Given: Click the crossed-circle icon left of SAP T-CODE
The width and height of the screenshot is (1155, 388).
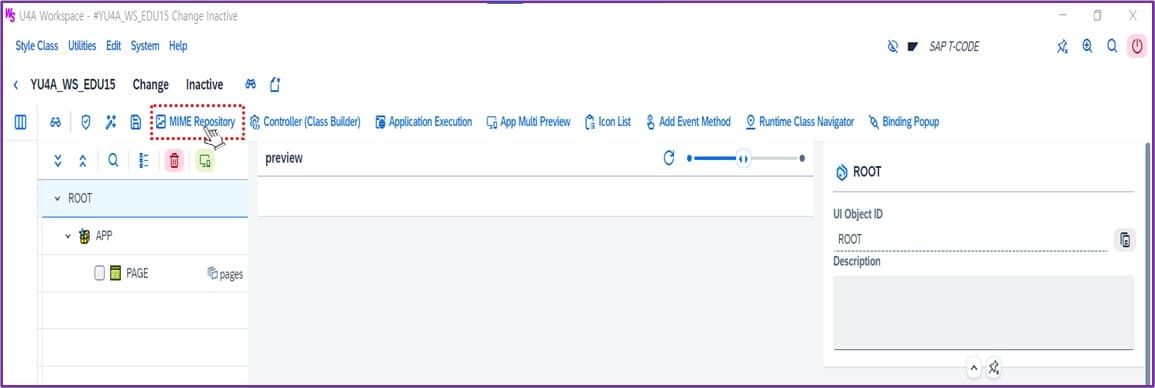Looking at the screenshot, I should tap(893, 46).
